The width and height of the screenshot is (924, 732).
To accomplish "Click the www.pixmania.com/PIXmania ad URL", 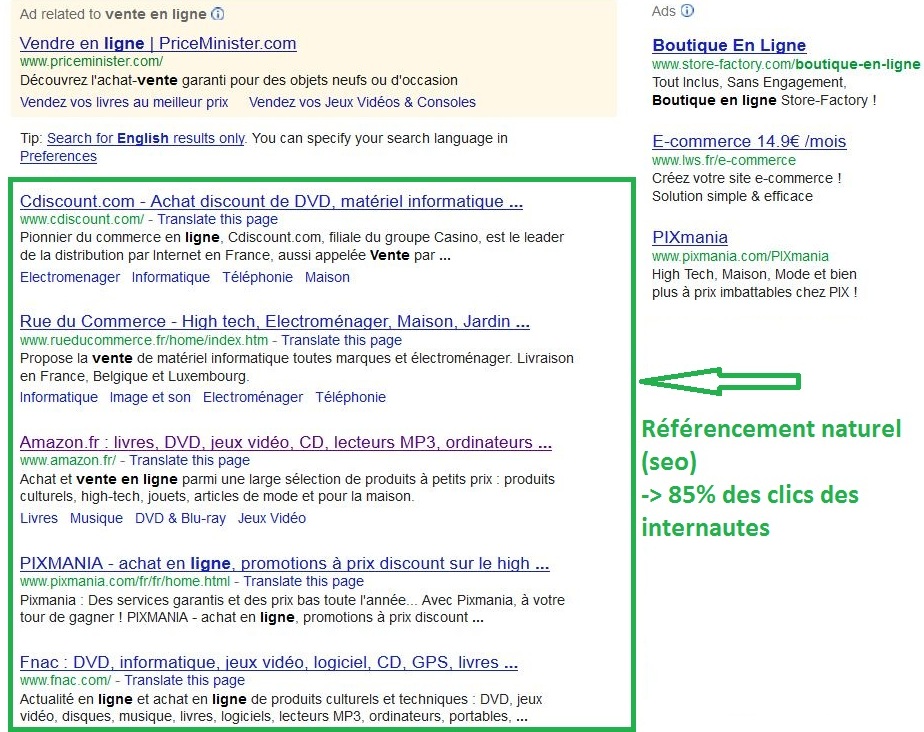I will (740, 256).
